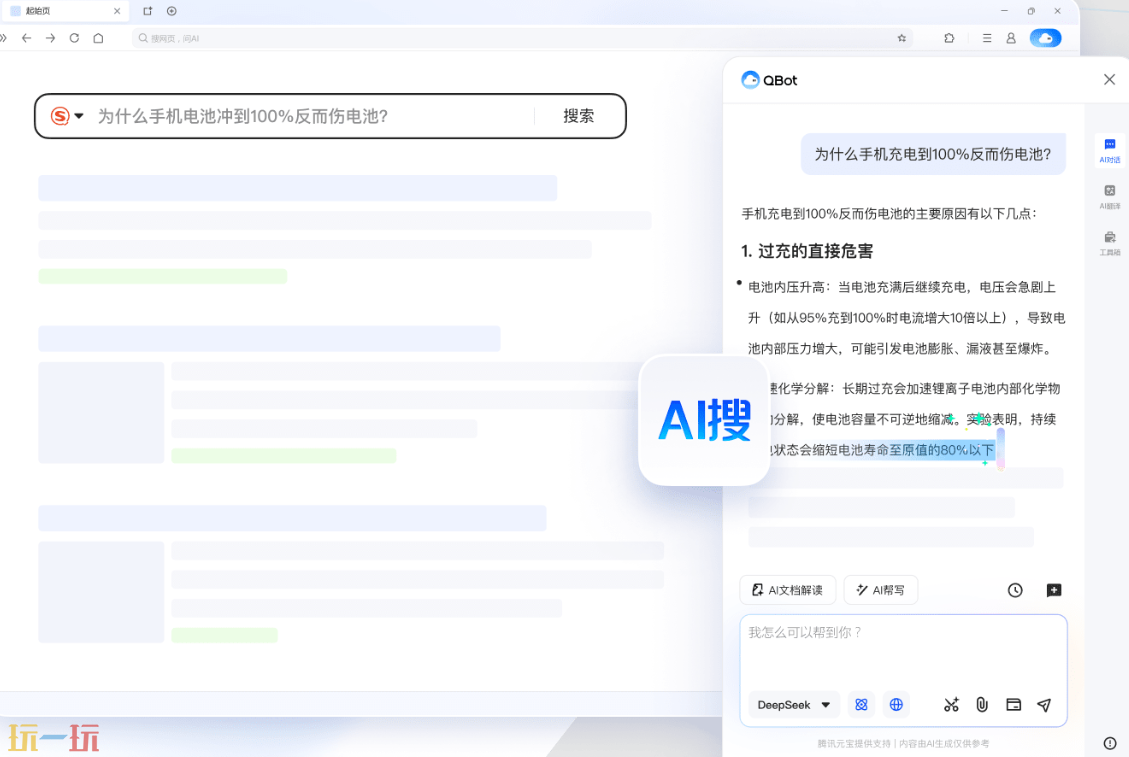1129x757 pixels.
Task: Toggle web search globe icon
Action: pos(896,705)
